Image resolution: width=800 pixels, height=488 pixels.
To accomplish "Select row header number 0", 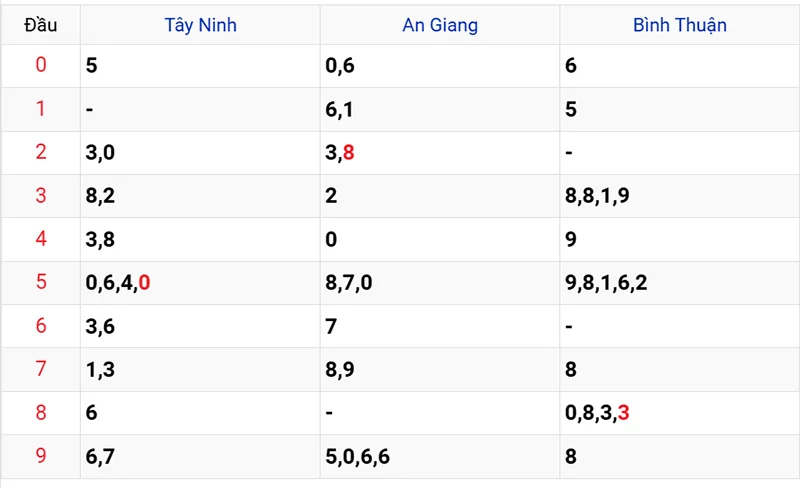I will point(40,65).
